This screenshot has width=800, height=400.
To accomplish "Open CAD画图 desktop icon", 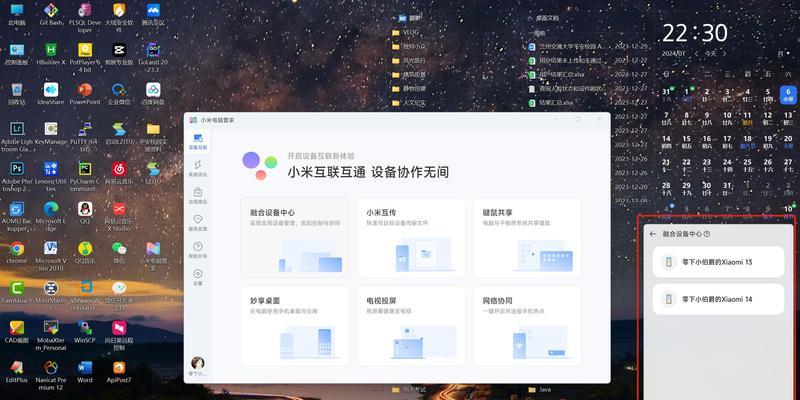I will (17, 332).
